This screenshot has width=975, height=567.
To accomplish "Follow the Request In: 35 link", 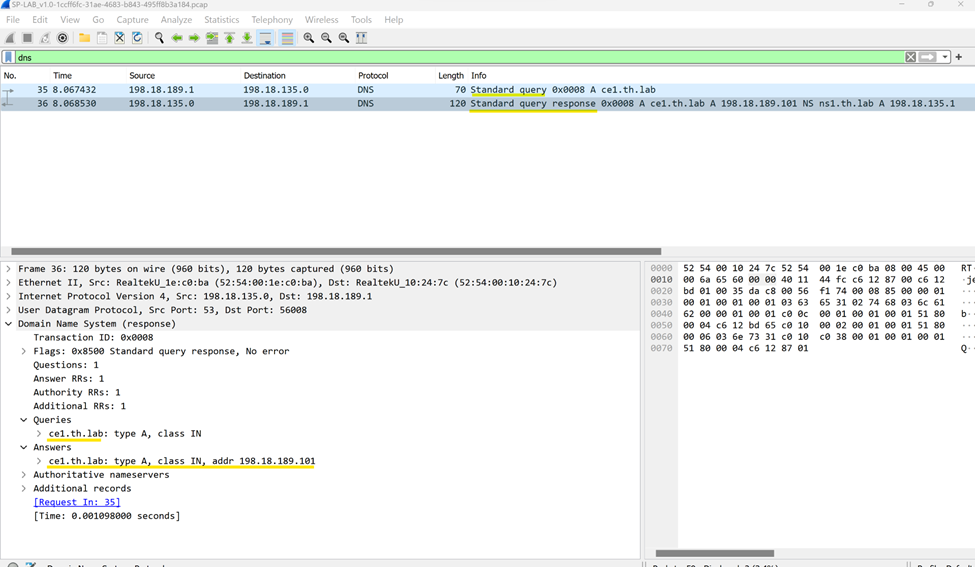I will pos(76,502).
